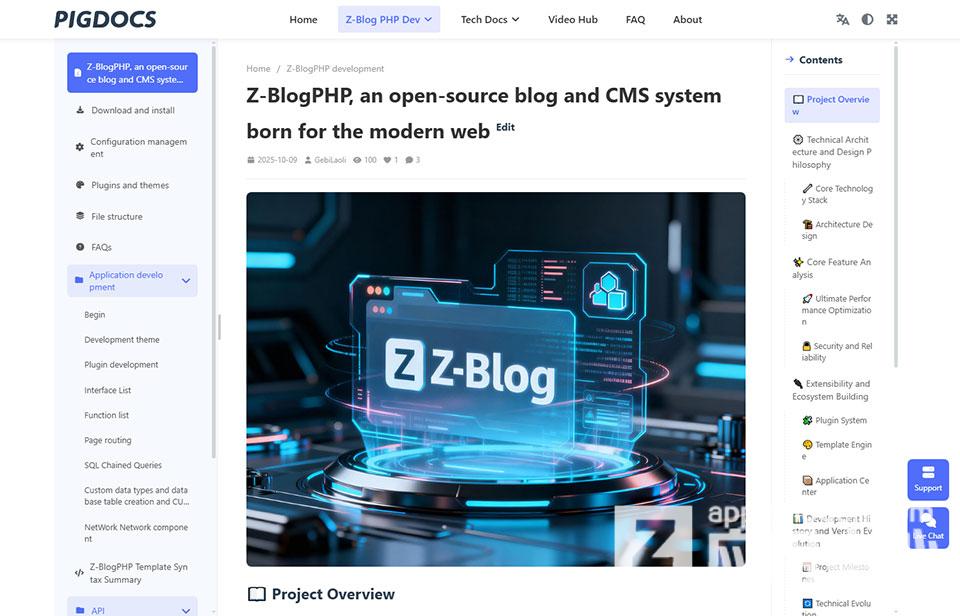960x616 pixels.
Task: Open the Support floating button
Action: (927, 478)
